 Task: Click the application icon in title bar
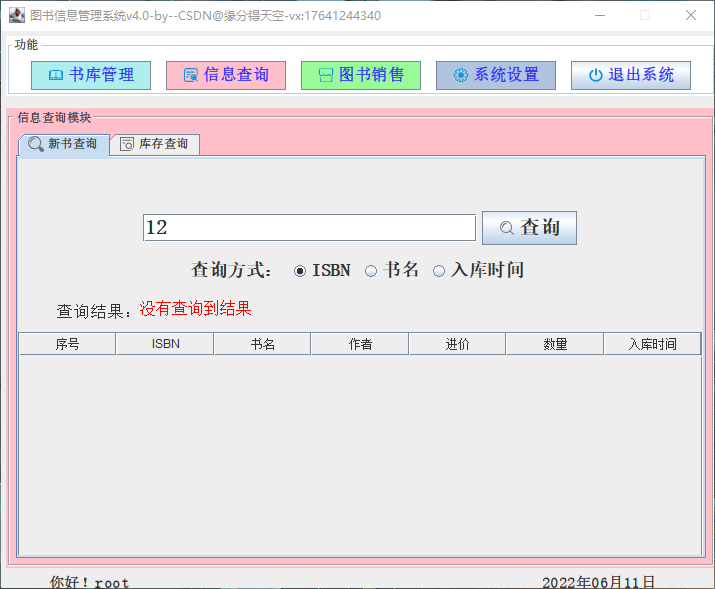point(17,16)
